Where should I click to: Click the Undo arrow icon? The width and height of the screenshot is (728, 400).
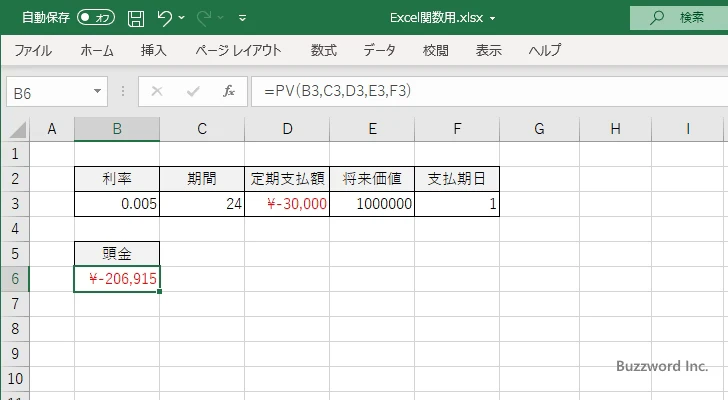[x=164, y=18]
